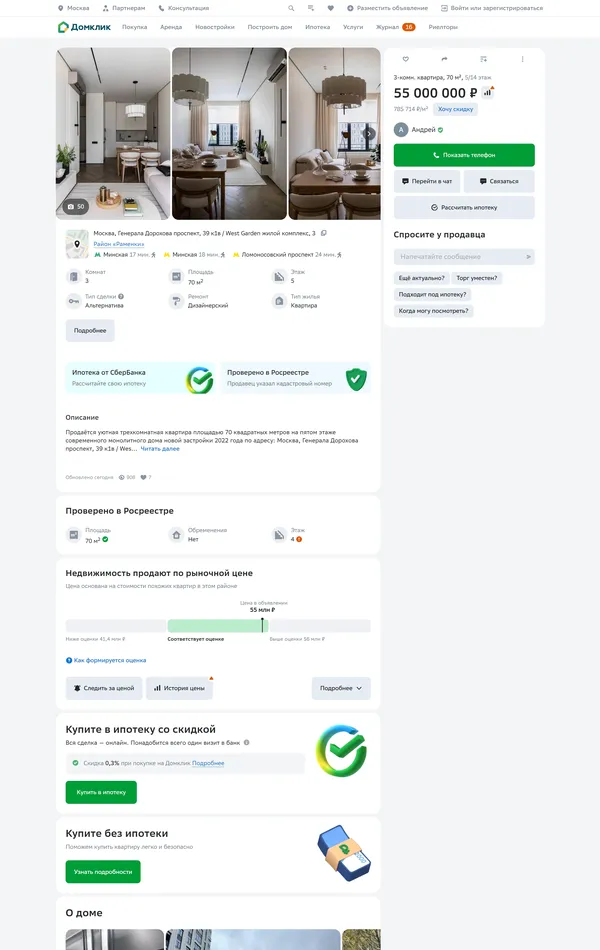
Task: Focus the Напечатайте сообщение input field
Action: tap(459, 257)
